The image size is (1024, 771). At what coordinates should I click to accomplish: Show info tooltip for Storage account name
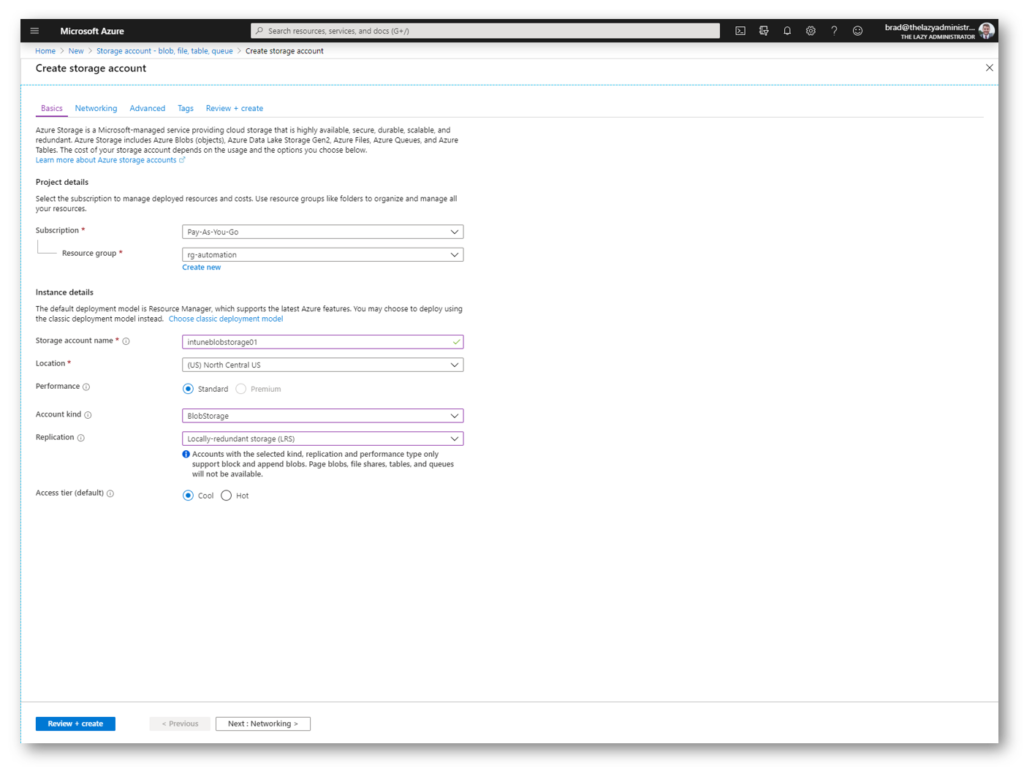(126, 341)
